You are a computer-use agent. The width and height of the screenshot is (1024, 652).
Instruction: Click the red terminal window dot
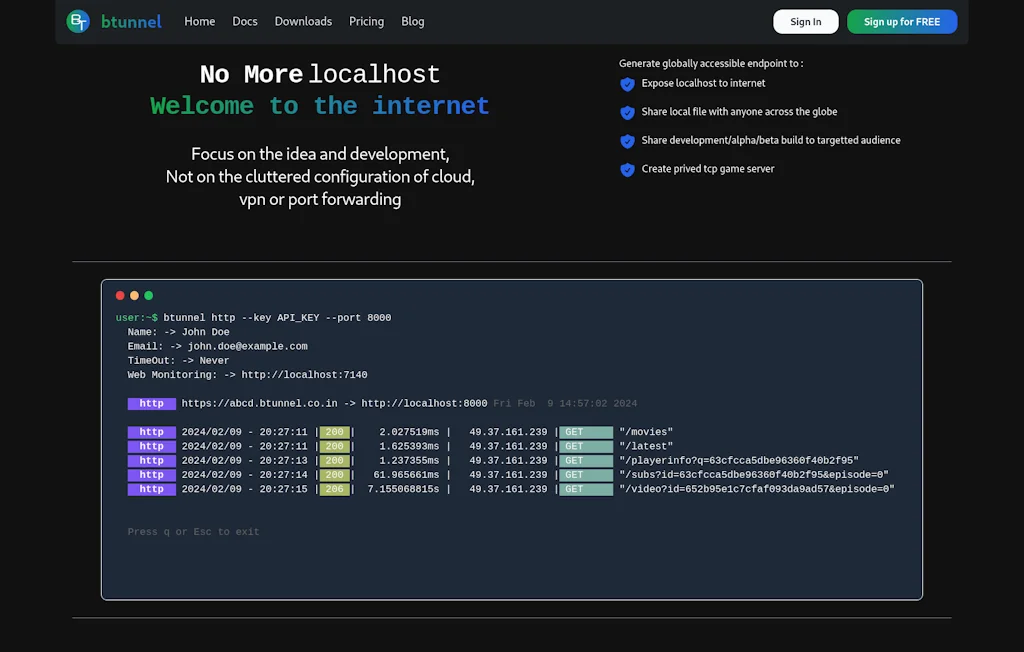tap(120, 296)
